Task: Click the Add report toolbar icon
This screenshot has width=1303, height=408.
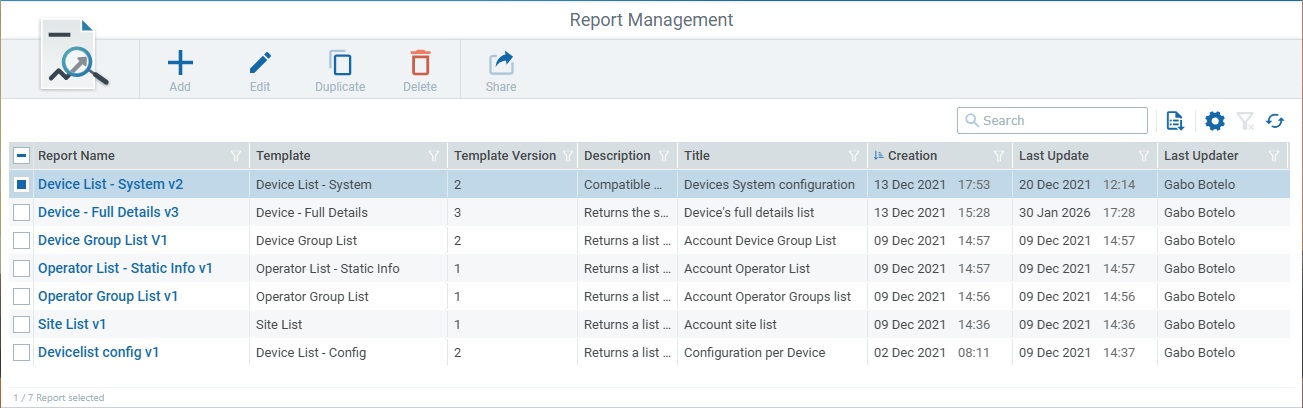Action: 180,64
